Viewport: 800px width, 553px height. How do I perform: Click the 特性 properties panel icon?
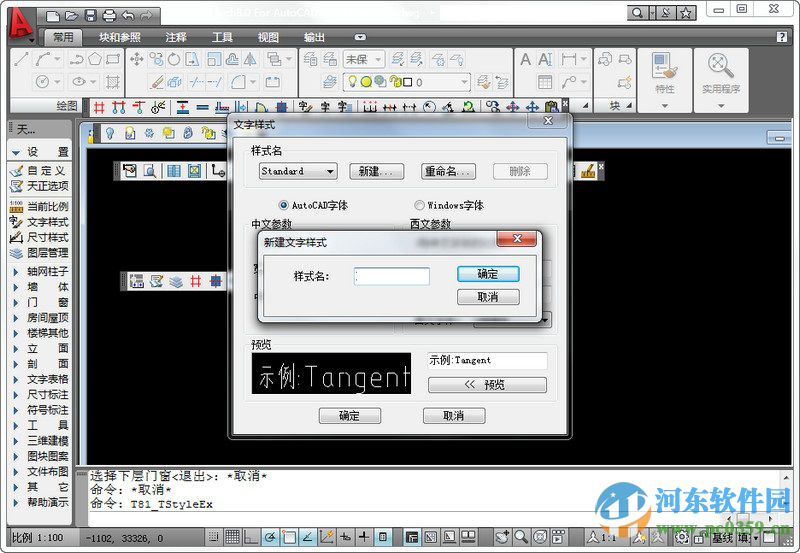coord(664,66)
